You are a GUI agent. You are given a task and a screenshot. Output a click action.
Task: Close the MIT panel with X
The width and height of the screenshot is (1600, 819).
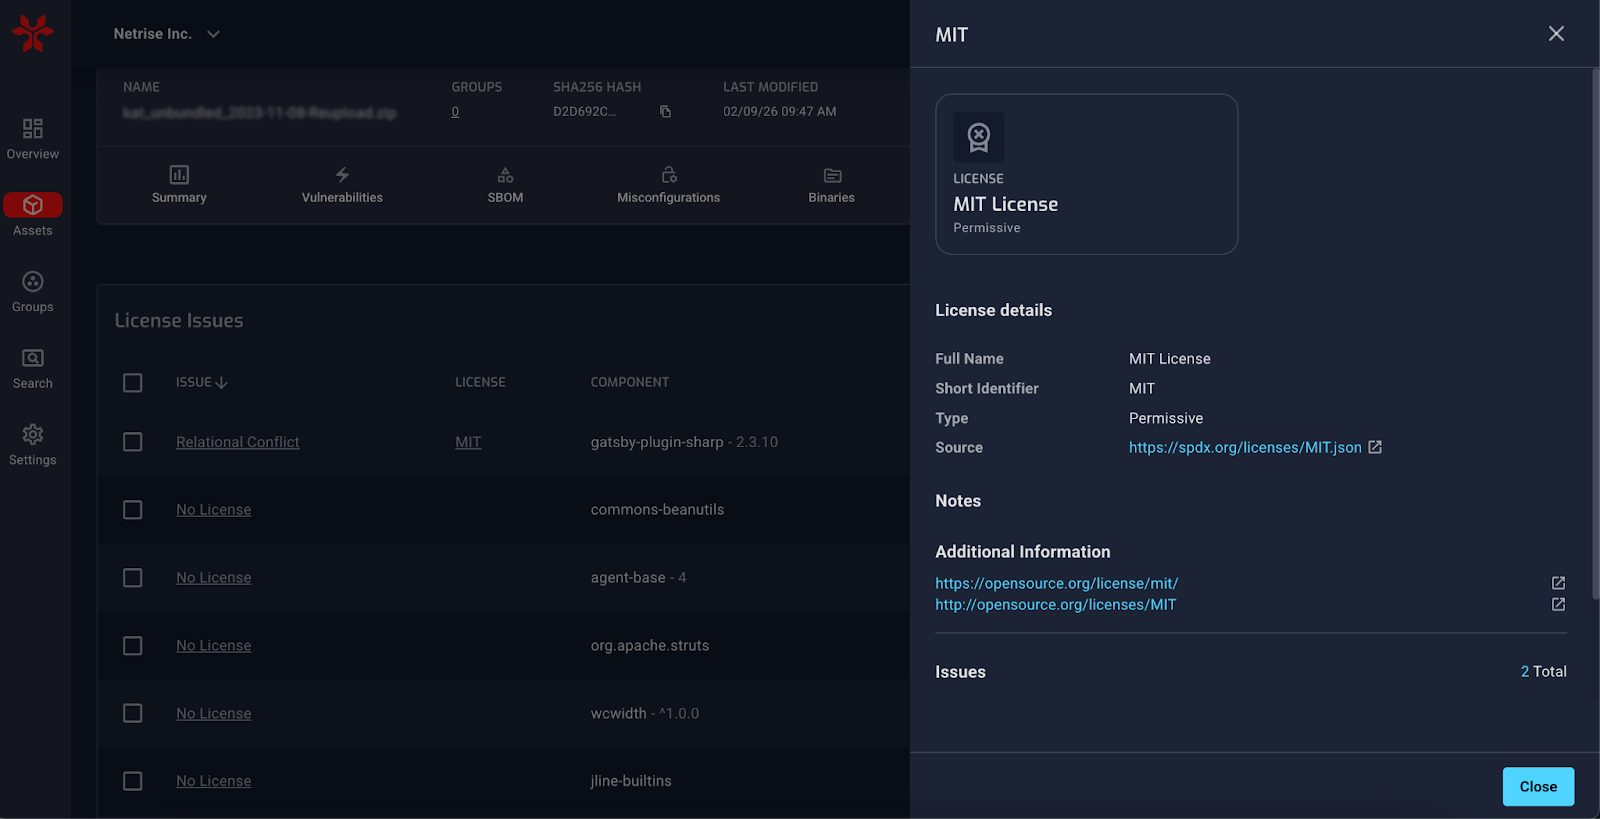pyautogui.click(x=1556, y=34)
